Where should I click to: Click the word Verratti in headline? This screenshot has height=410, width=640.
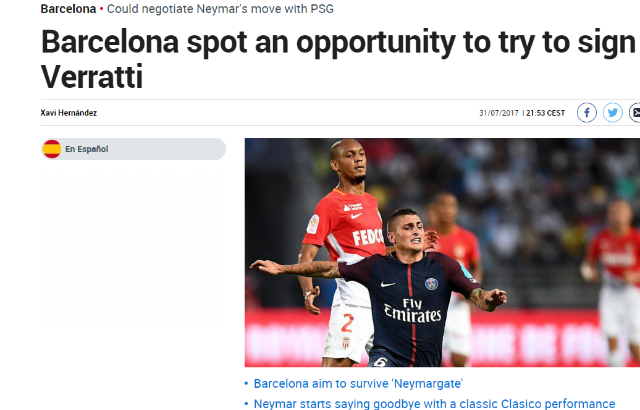[92, 77]
